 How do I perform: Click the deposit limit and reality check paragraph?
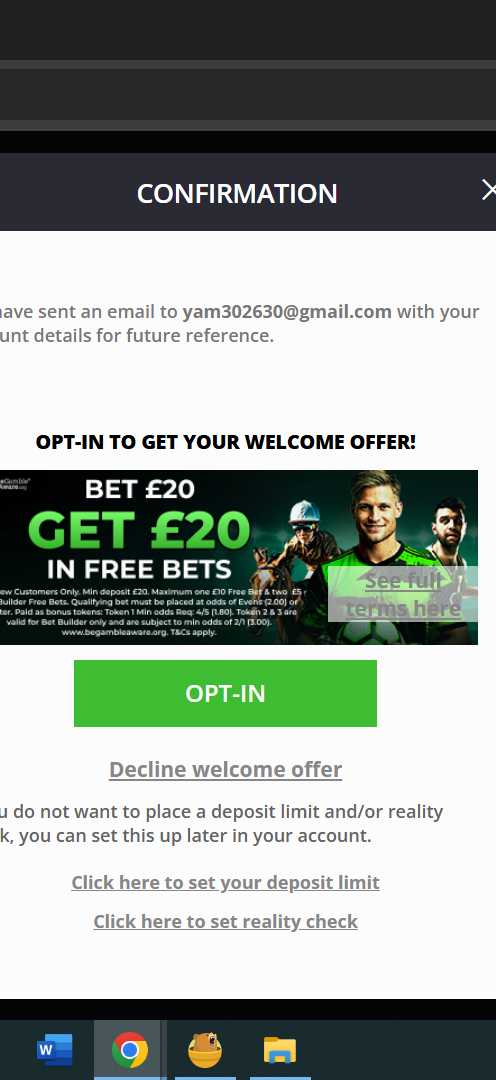(220, 824)
